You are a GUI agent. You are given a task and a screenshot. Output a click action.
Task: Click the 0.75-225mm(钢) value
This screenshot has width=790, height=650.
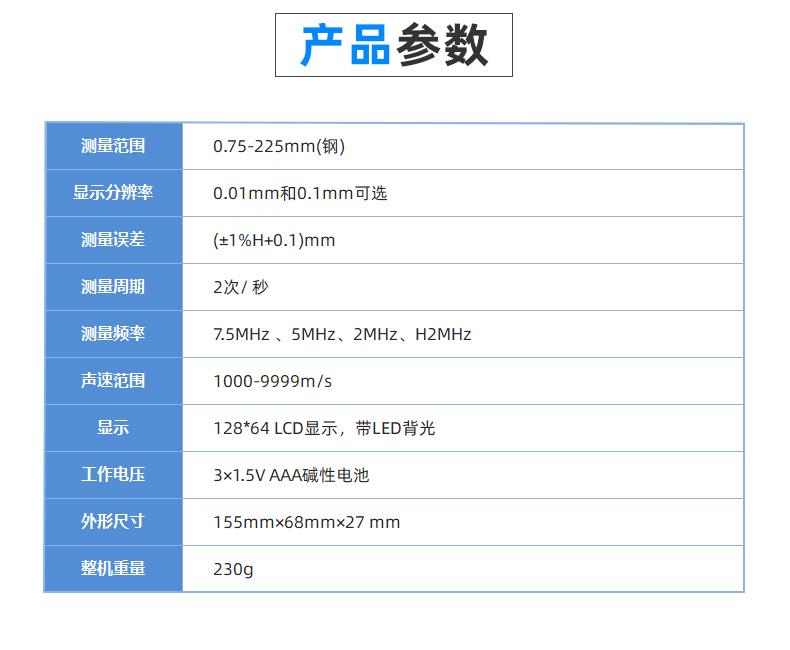click(279, 147)
